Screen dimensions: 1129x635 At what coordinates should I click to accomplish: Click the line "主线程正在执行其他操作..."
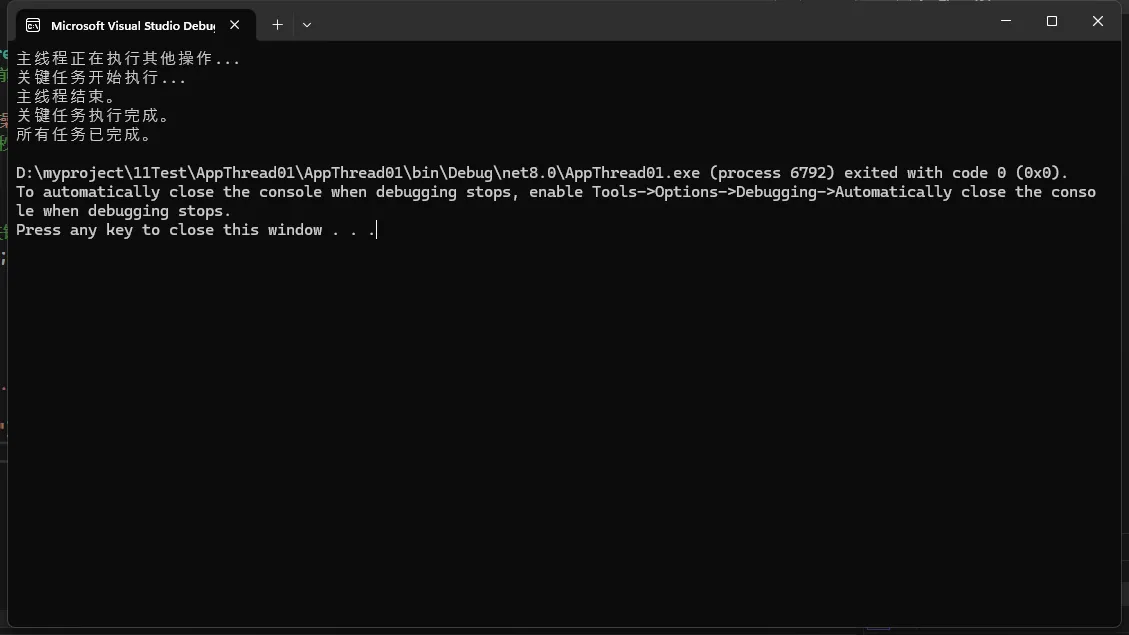[x=128, y=59]
